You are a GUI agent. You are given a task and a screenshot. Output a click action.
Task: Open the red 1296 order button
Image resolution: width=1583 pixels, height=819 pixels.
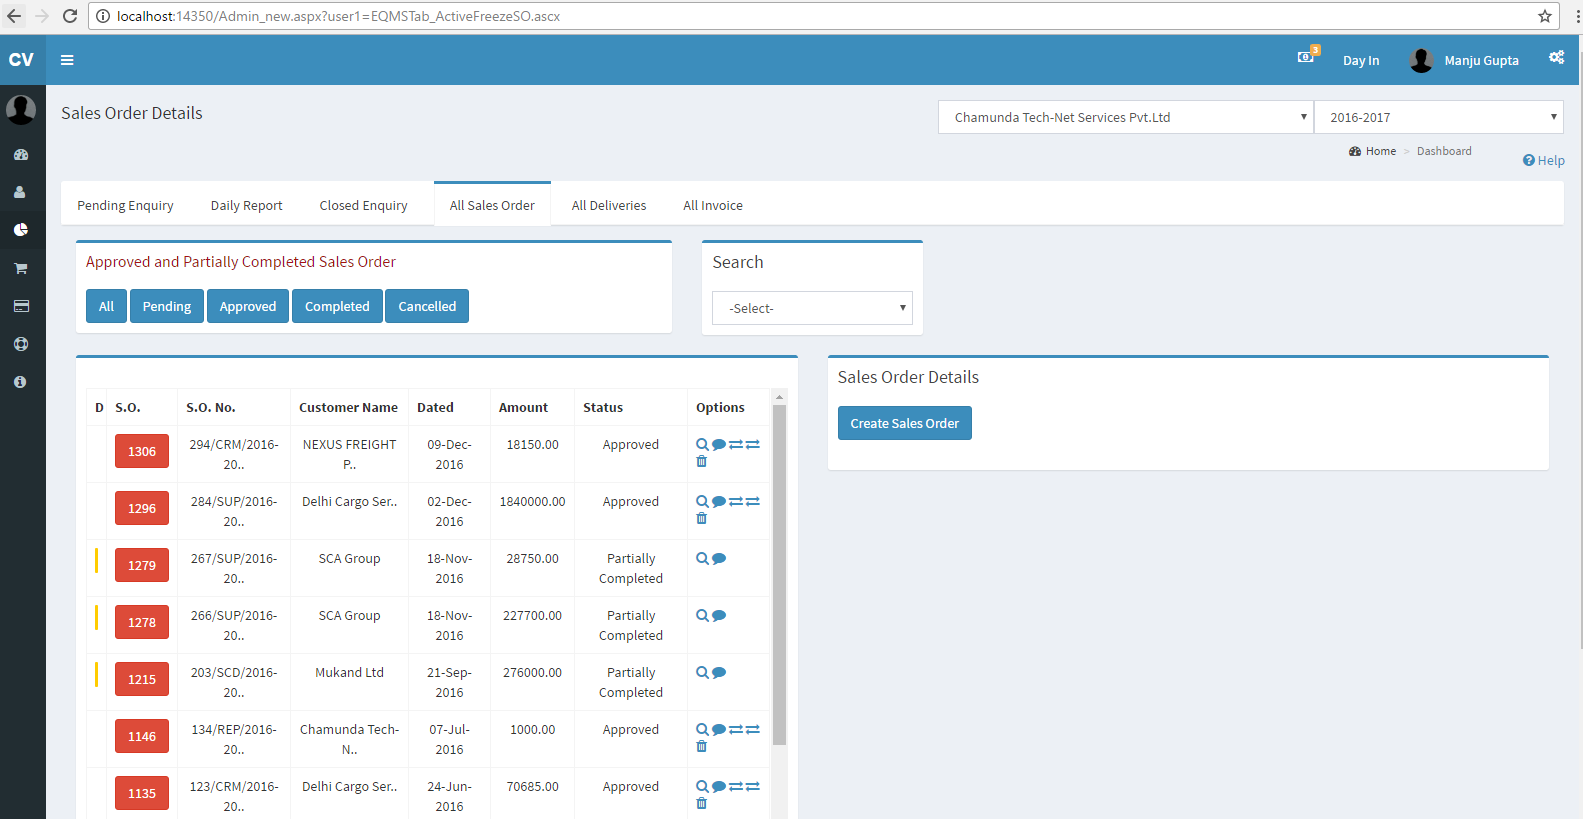coord(142,508)
